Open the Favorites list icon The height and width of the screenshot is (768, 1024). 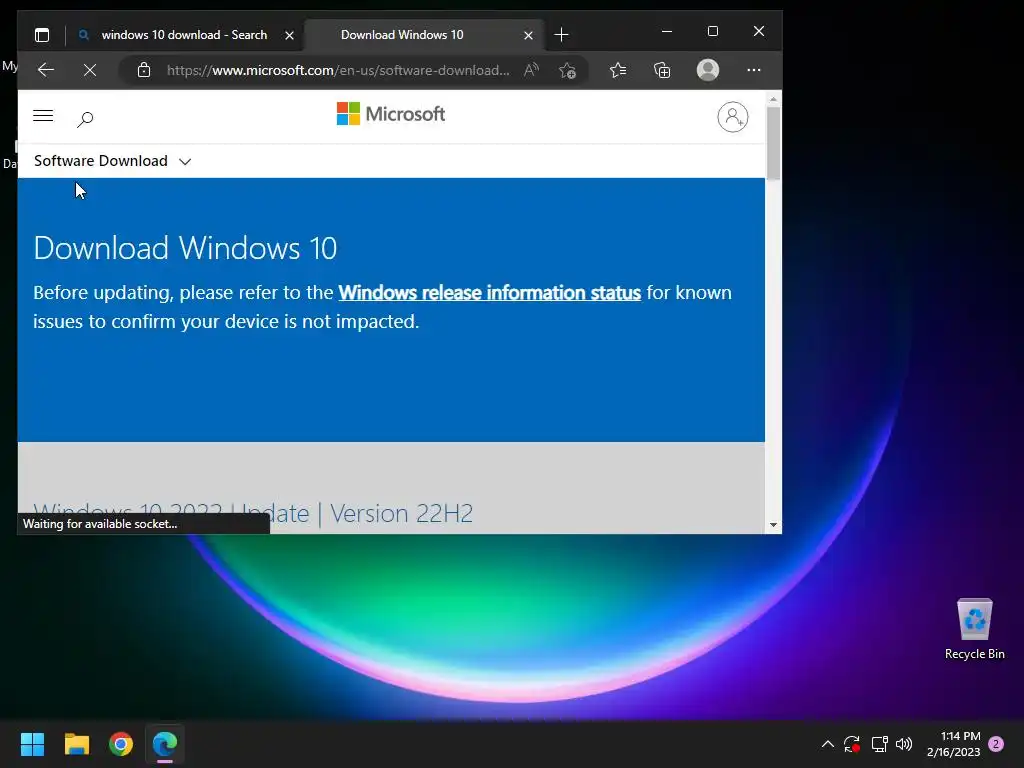tap(618, 70)
